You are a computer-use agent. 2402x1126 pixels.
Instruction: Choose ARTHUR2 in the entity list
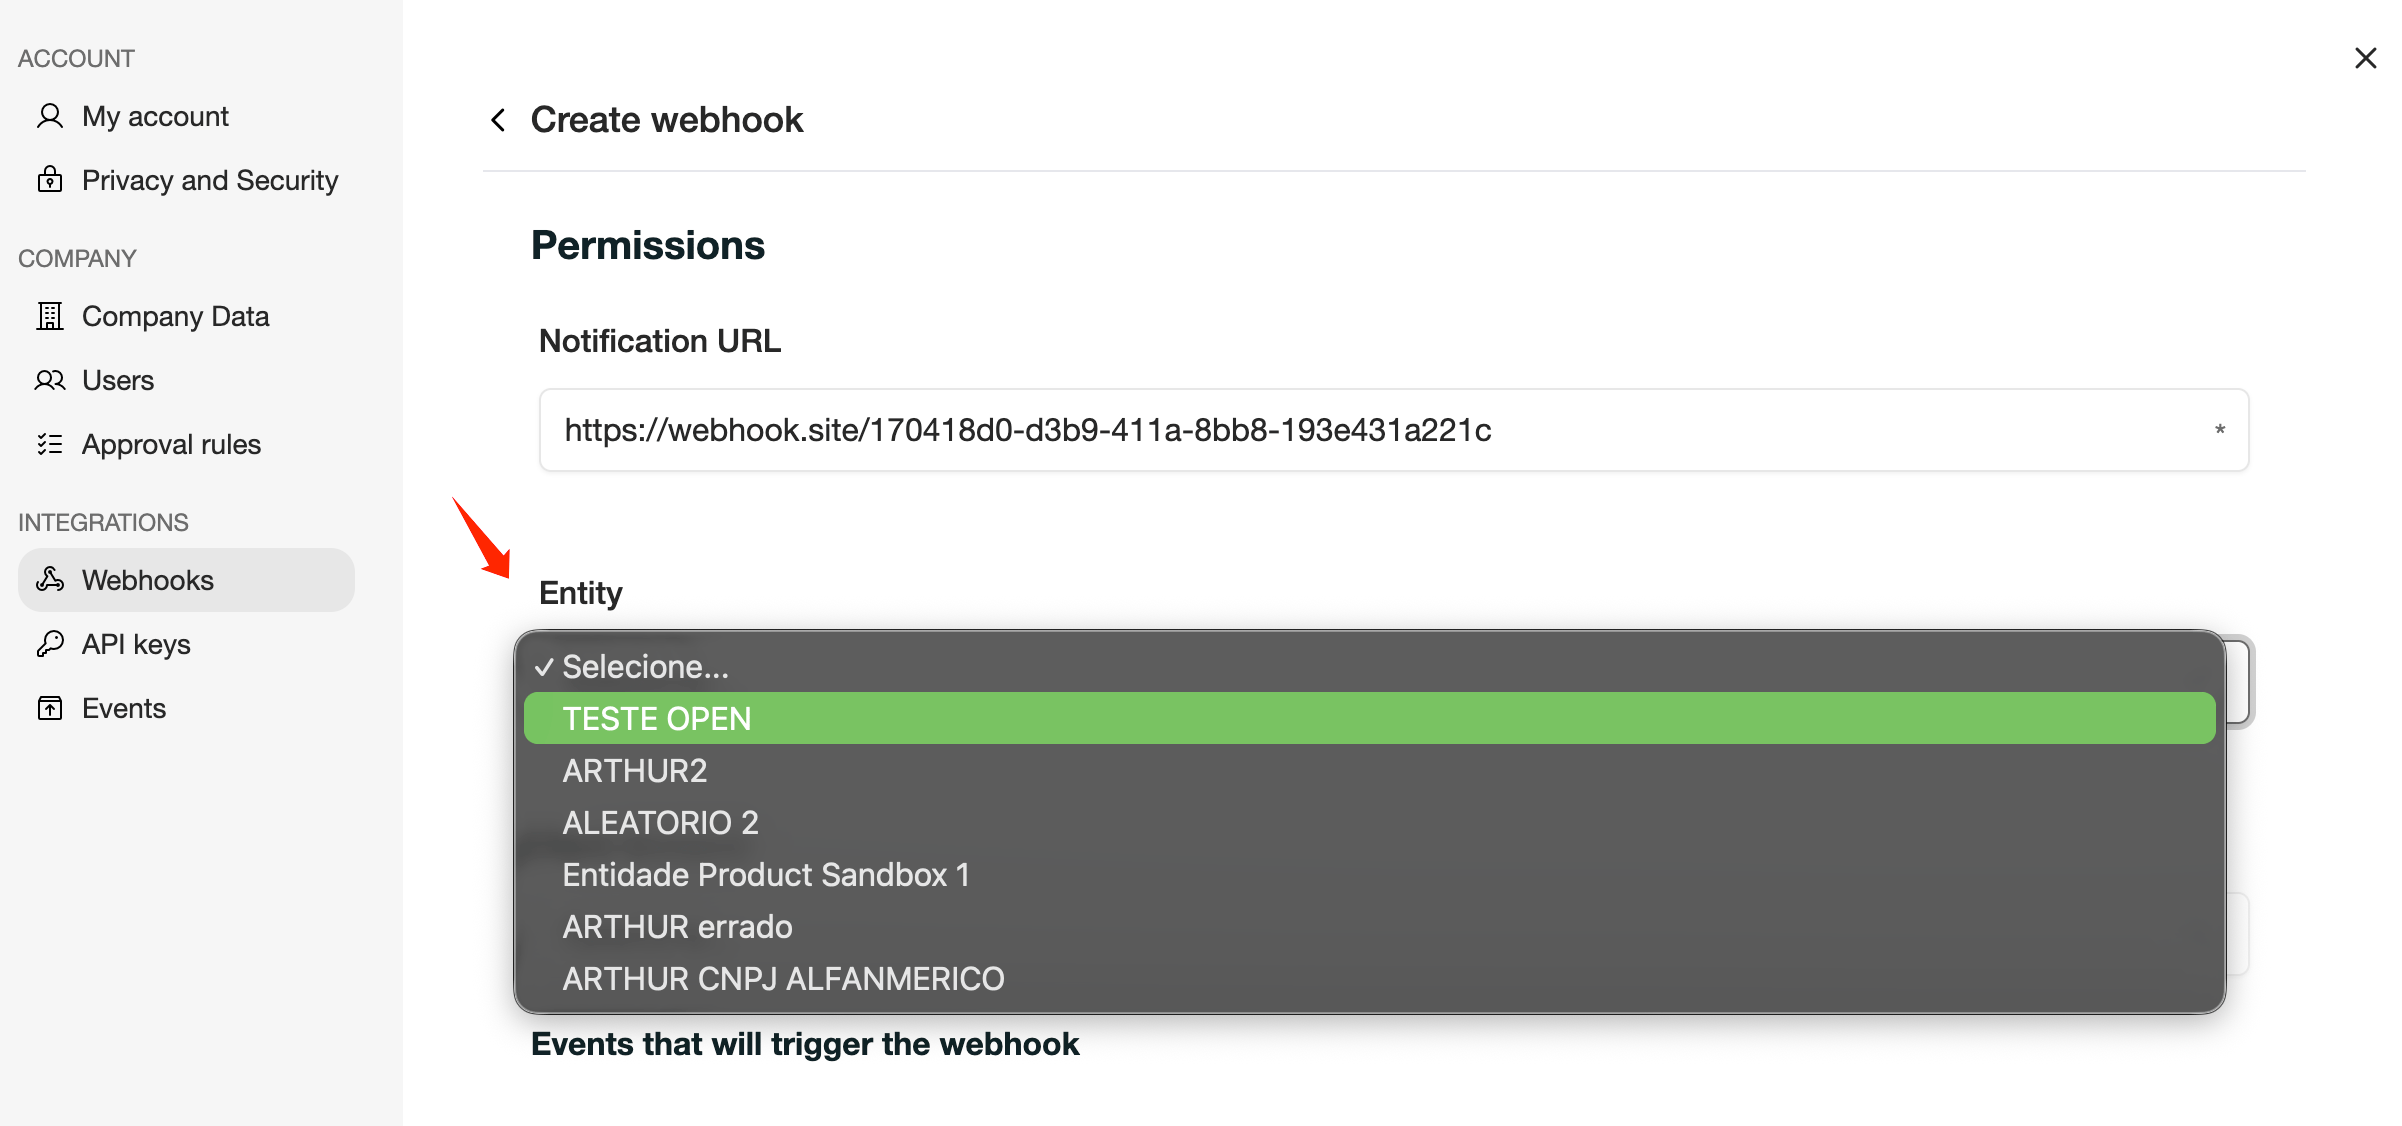[x=1369, y=771]
